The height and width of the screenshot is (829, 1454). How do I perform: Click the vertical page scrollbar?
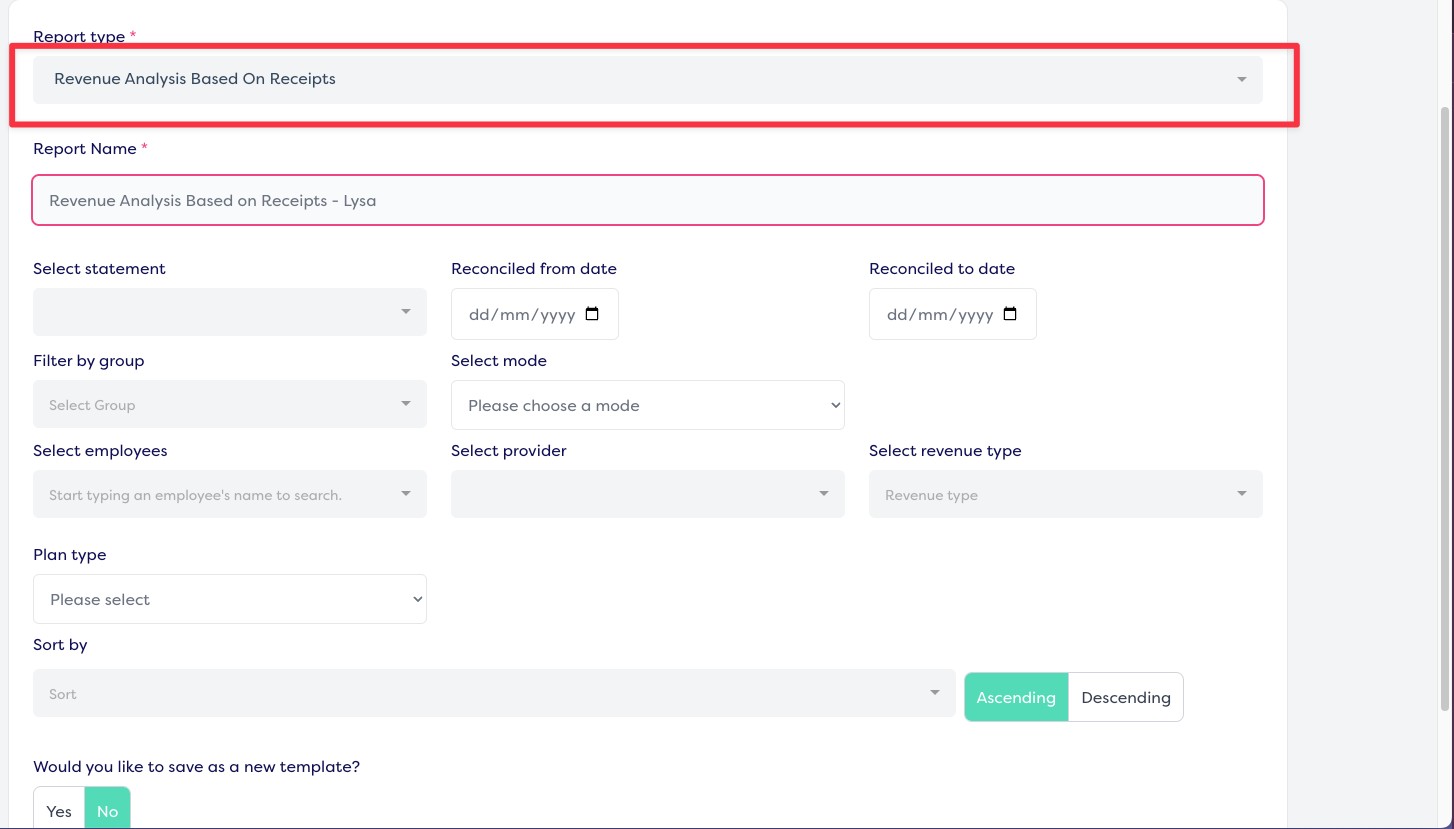click(1445, 400)
